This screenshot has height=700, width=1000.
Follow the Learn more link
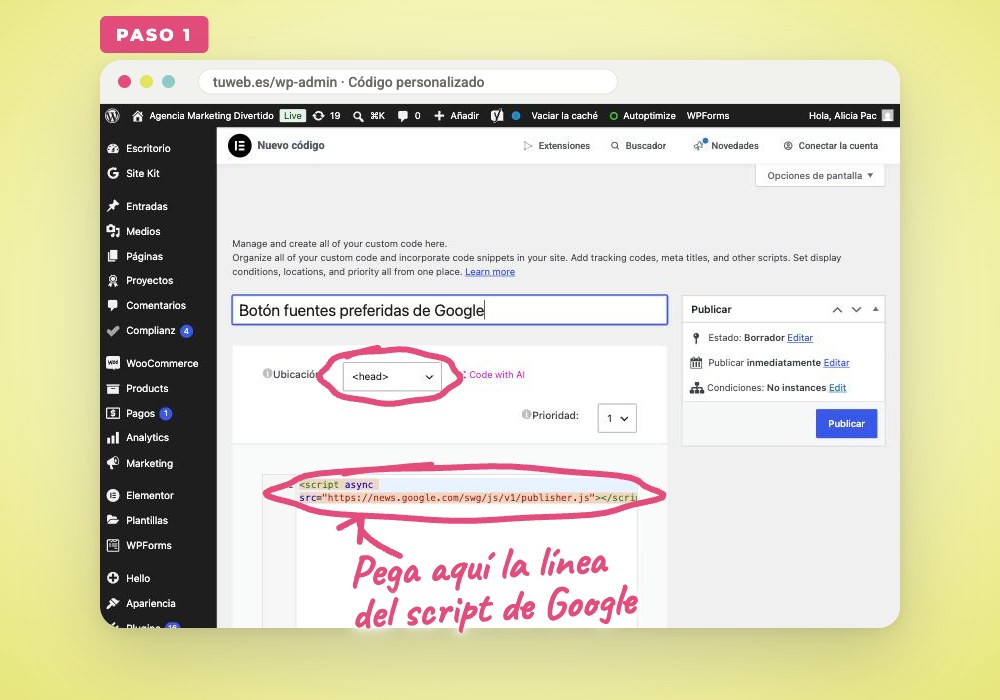[x=490, y=272]
